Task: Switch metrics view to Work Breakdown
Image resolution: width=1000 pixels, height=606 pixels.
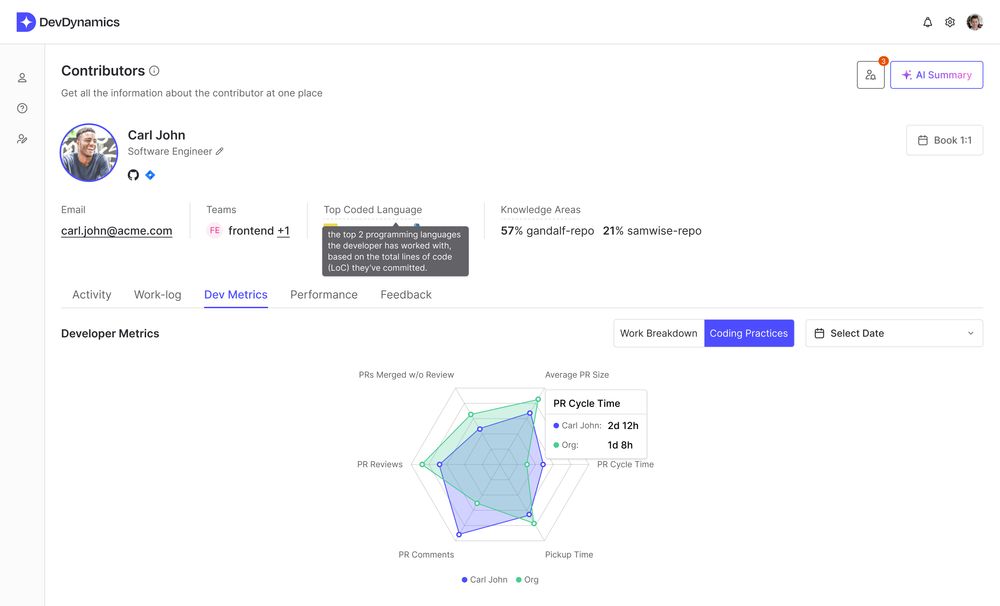Action: pos(658,332)
